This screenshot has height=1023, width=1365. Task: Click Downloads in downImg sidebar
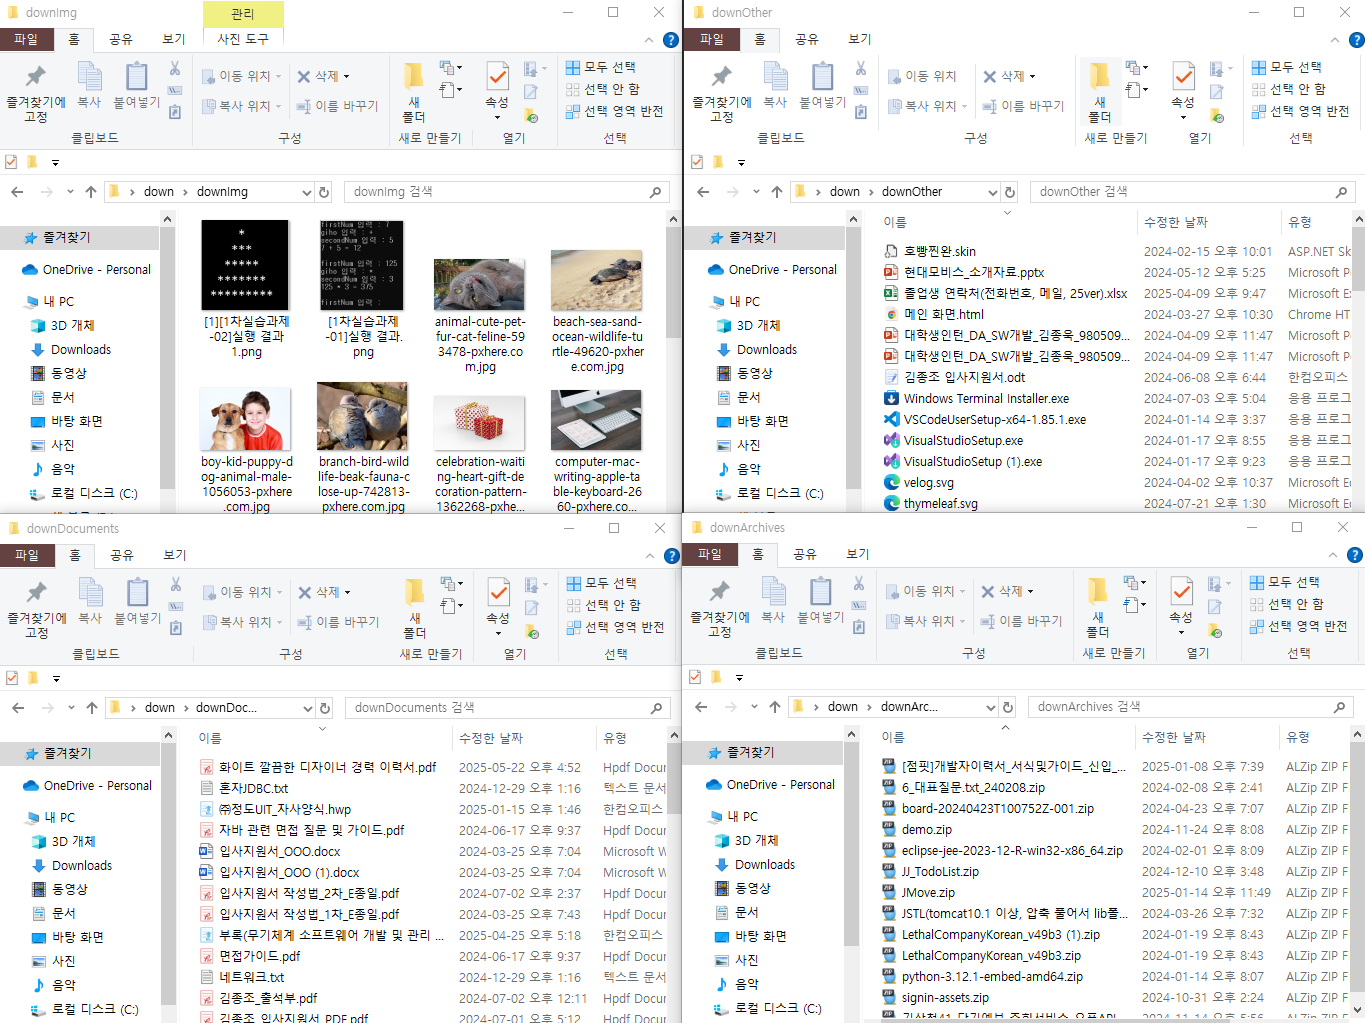pos(81,350)
